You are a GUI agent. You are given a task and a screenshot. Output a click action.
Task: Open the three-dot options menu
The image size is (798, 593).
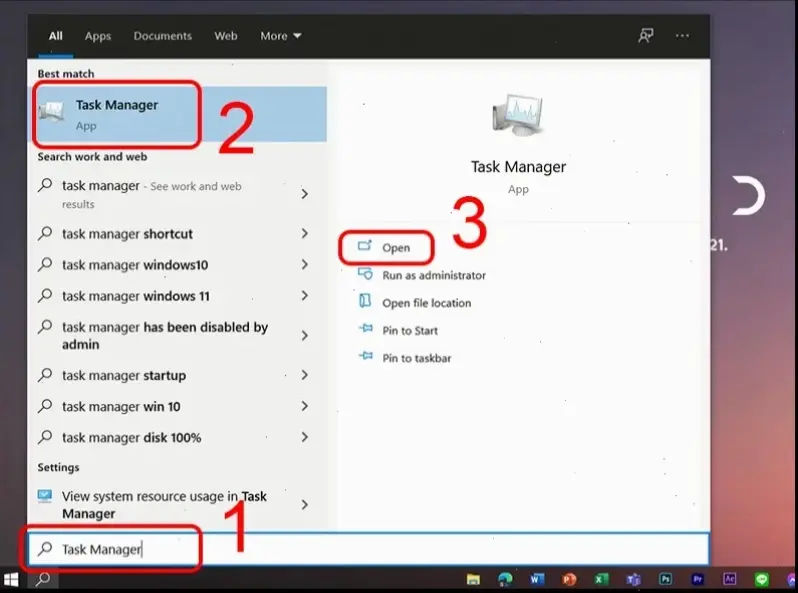click(682, 36)
